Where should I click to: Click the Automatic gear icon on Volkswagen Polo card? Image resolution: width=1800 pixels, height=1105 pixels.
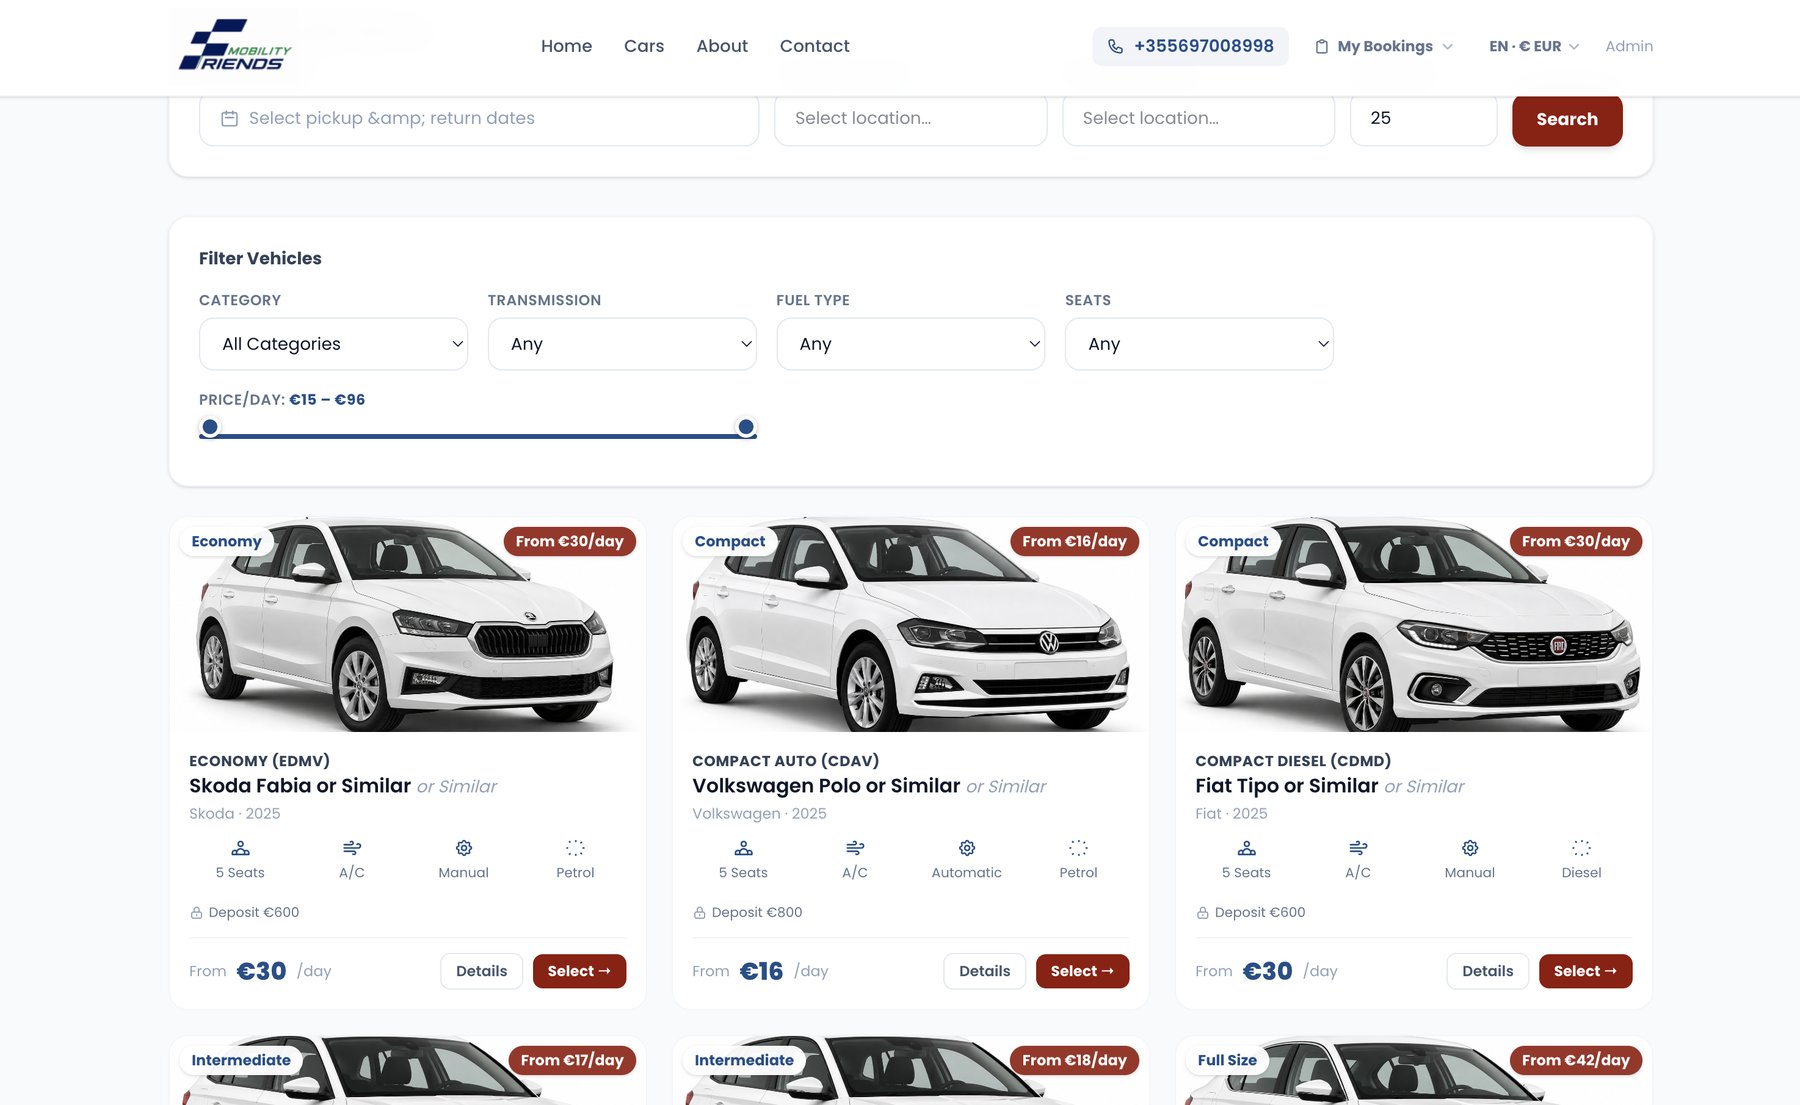click(967, 848)
